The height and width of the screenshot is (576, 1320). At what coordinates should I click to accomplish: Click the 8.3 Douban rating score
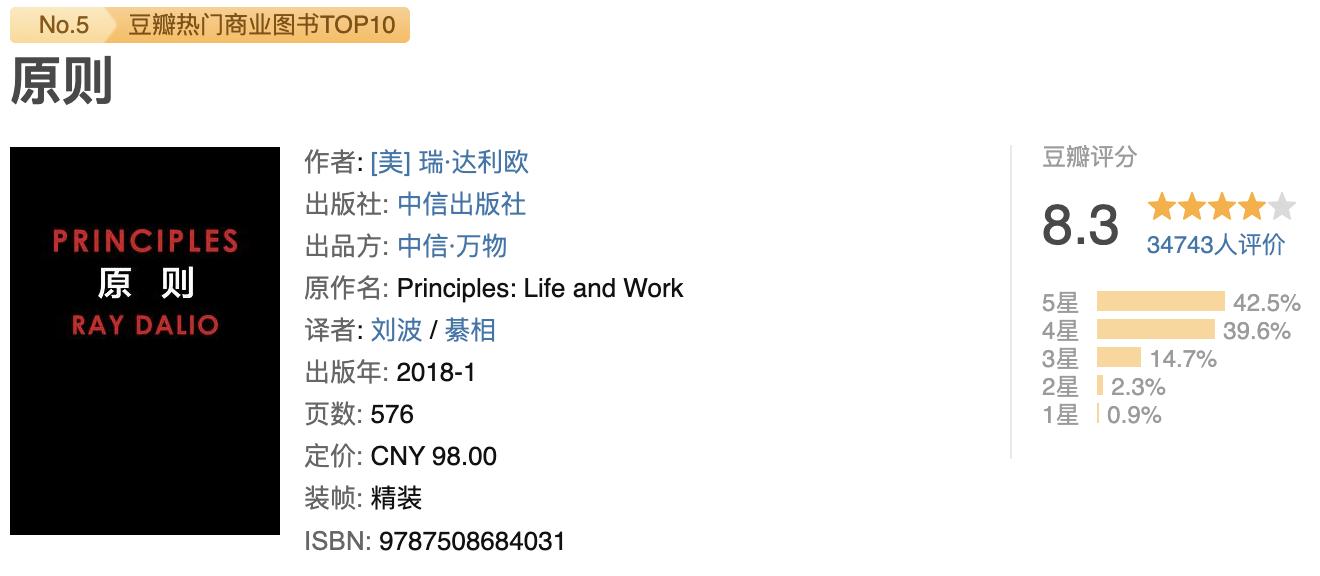pyautogui.click(x=1082, y=222)
